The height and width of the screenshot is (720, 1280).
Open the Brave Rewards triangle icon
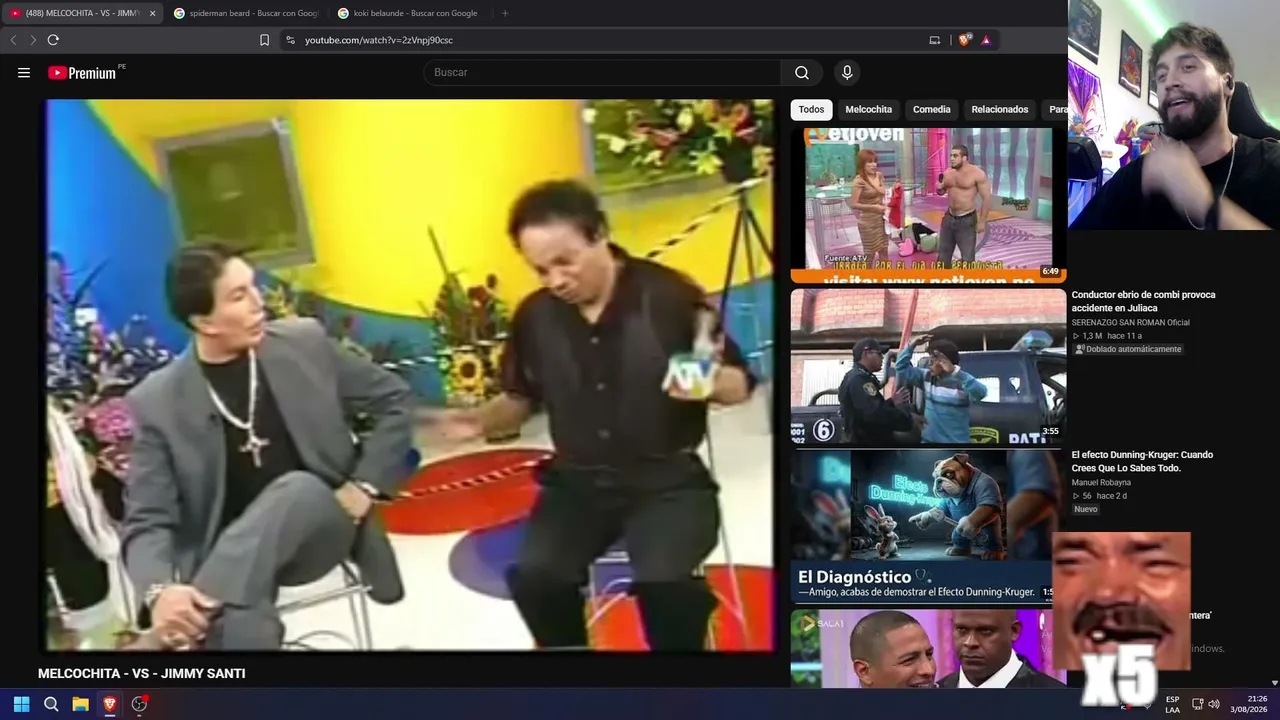pos(986,40)
